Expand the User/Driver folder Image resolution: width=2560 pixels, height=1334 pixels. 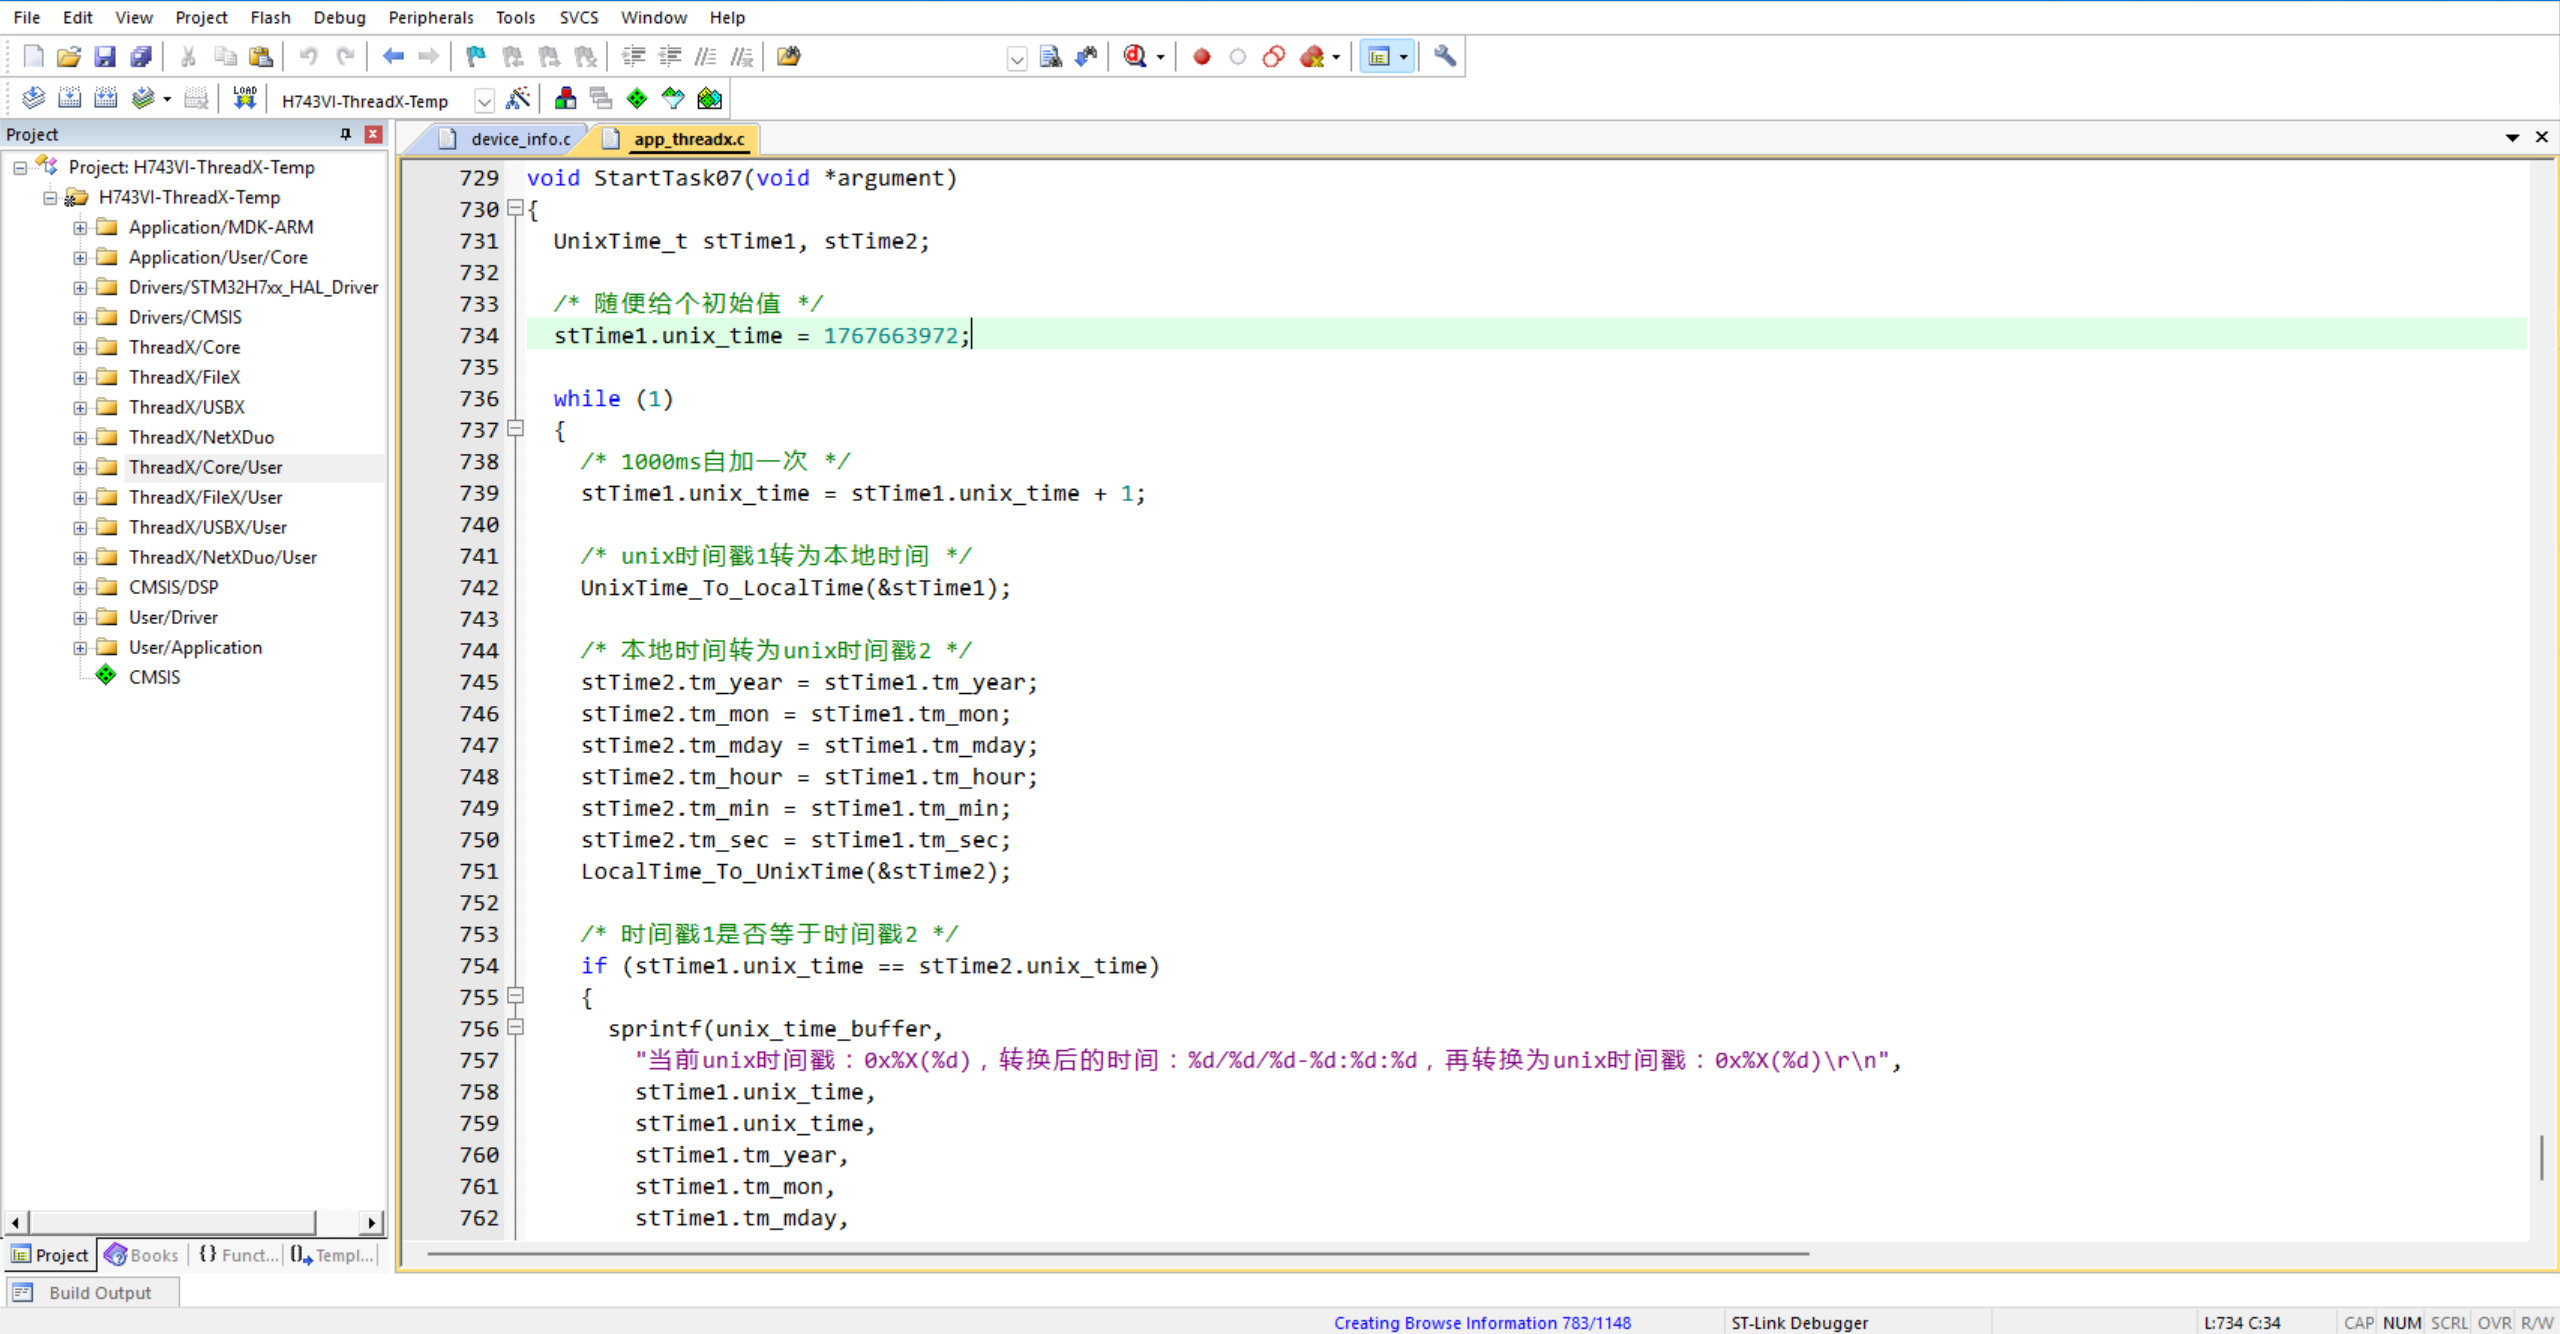tap(80, 617)
